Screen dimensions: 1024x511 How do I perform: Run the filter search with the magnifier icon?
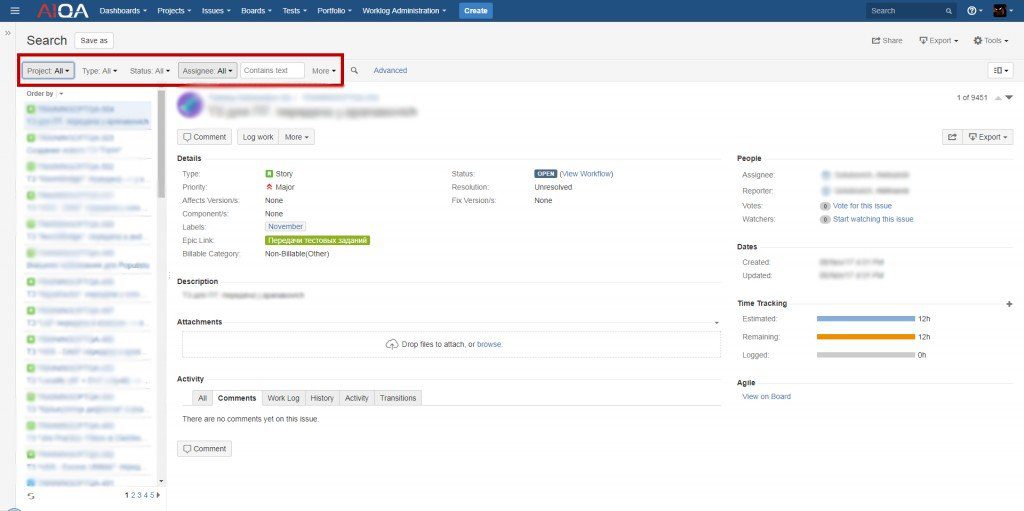click(354, 70)
